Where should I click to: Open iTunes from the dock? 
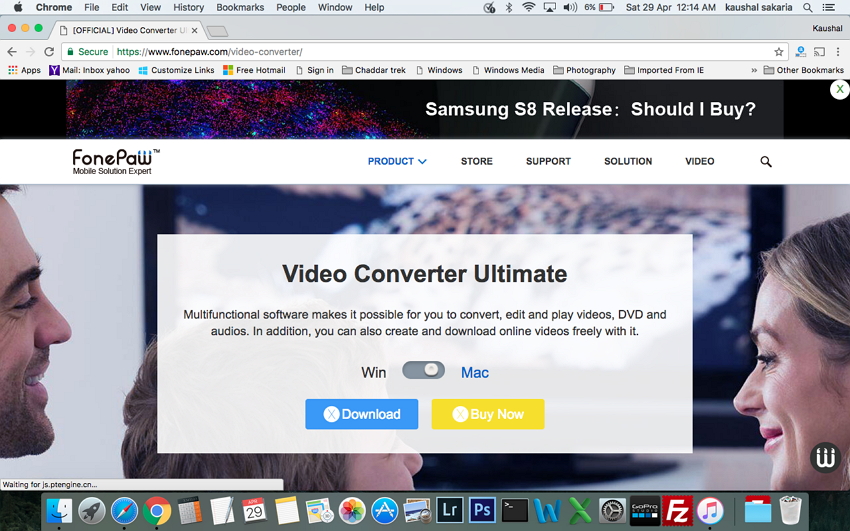click(710, 511)
